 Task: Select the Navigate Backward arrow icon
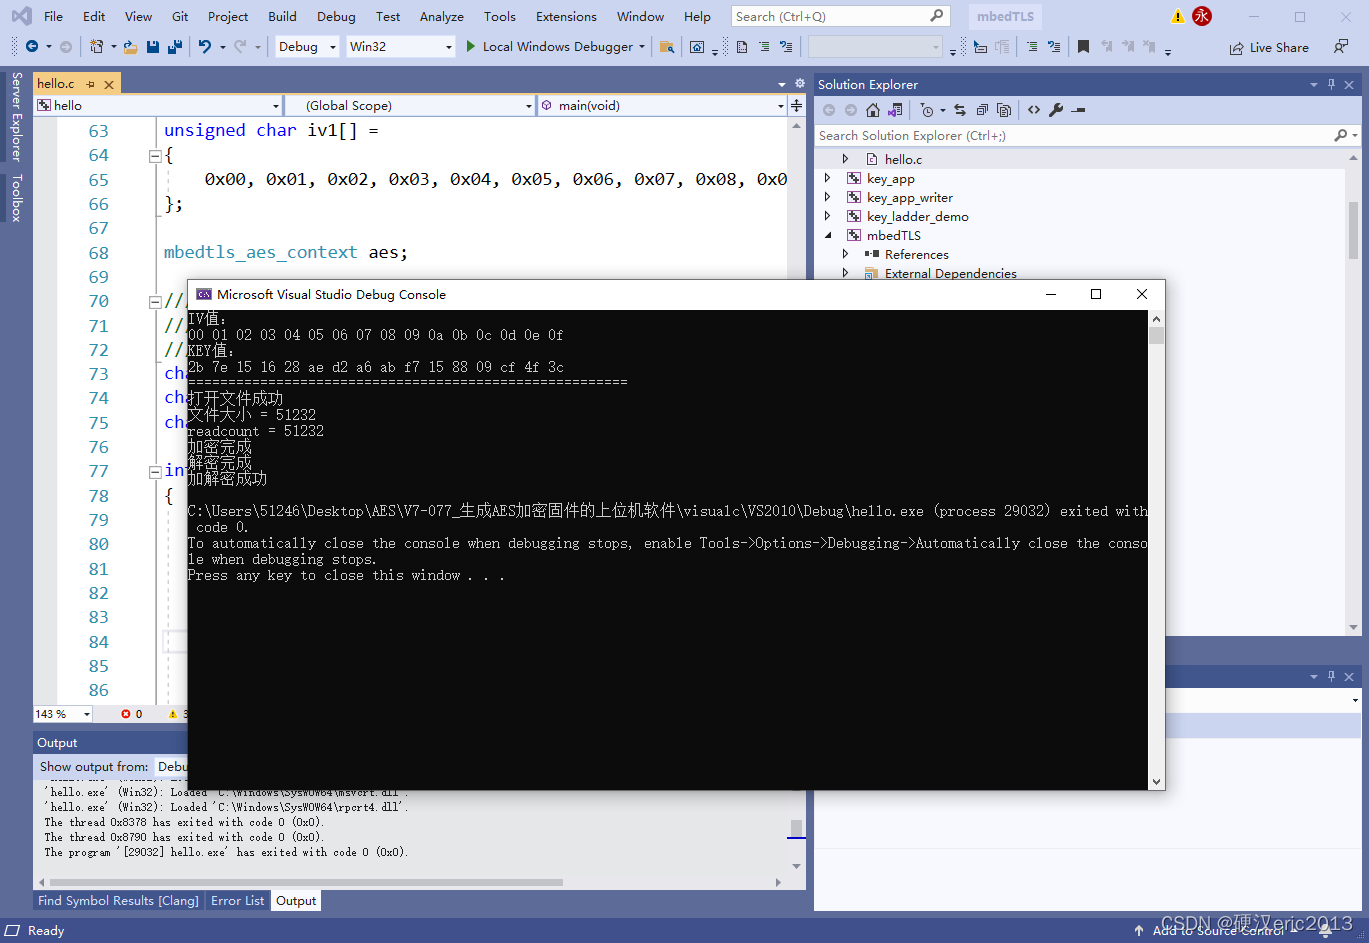31,46
